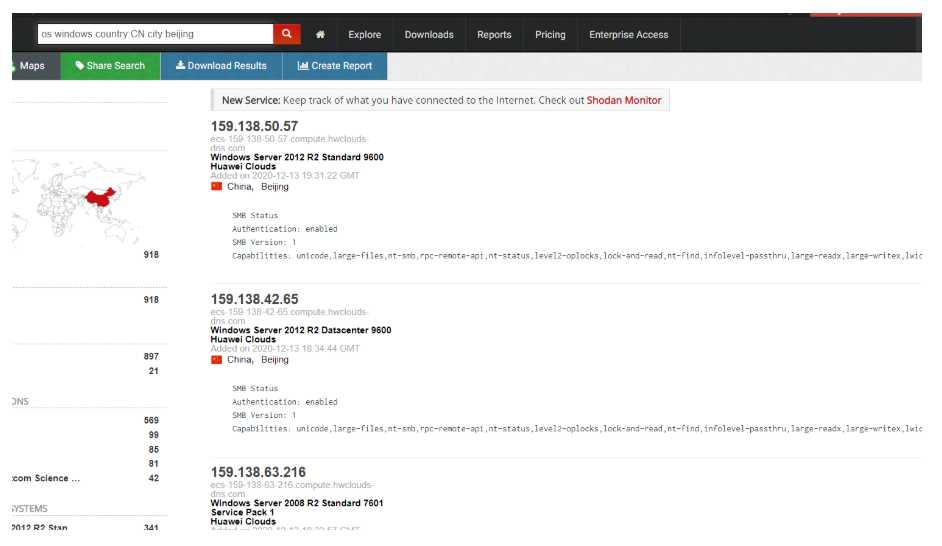This screenshot has height=546, width=942.
Task: Open host 159.138.63.216
Action: tap(258, 472)
